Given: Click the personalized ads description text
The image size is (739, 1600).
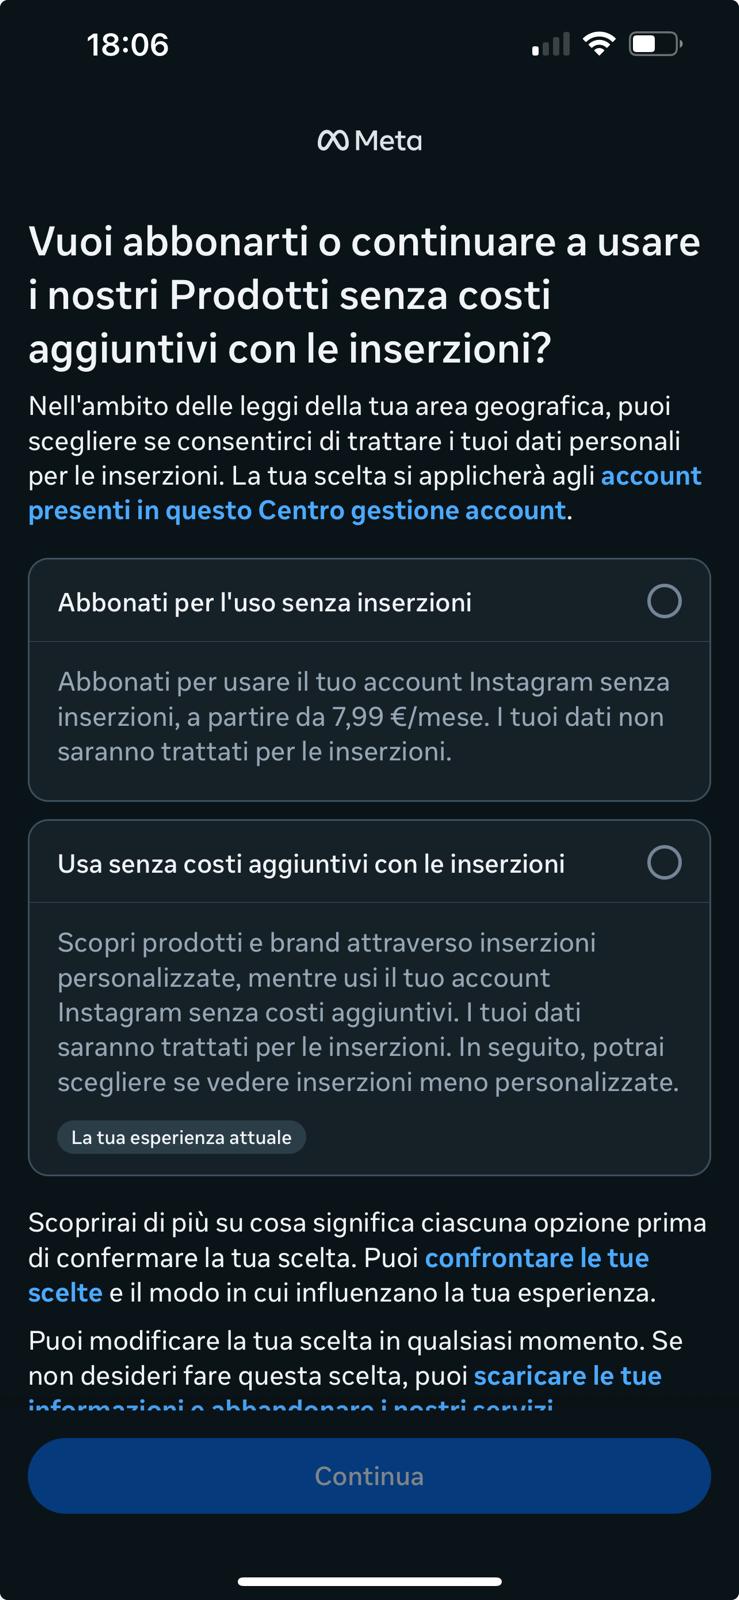Looking at the screenshot, I should 368,1012.
